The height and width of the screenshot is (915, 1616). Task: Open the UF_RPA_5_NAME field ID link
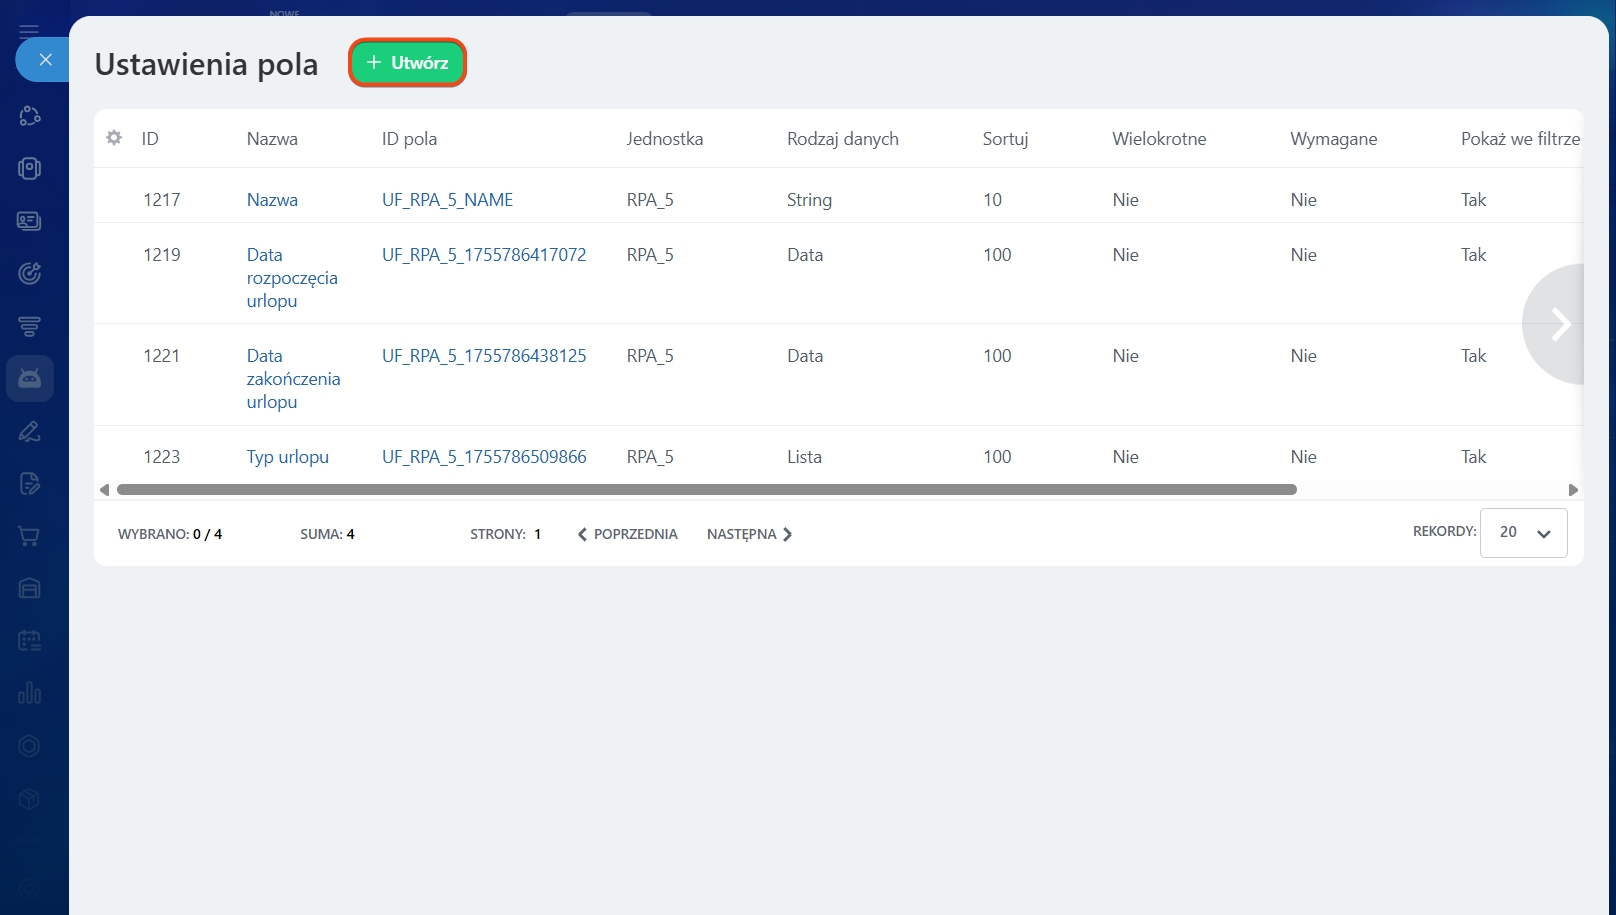point(447,200)
